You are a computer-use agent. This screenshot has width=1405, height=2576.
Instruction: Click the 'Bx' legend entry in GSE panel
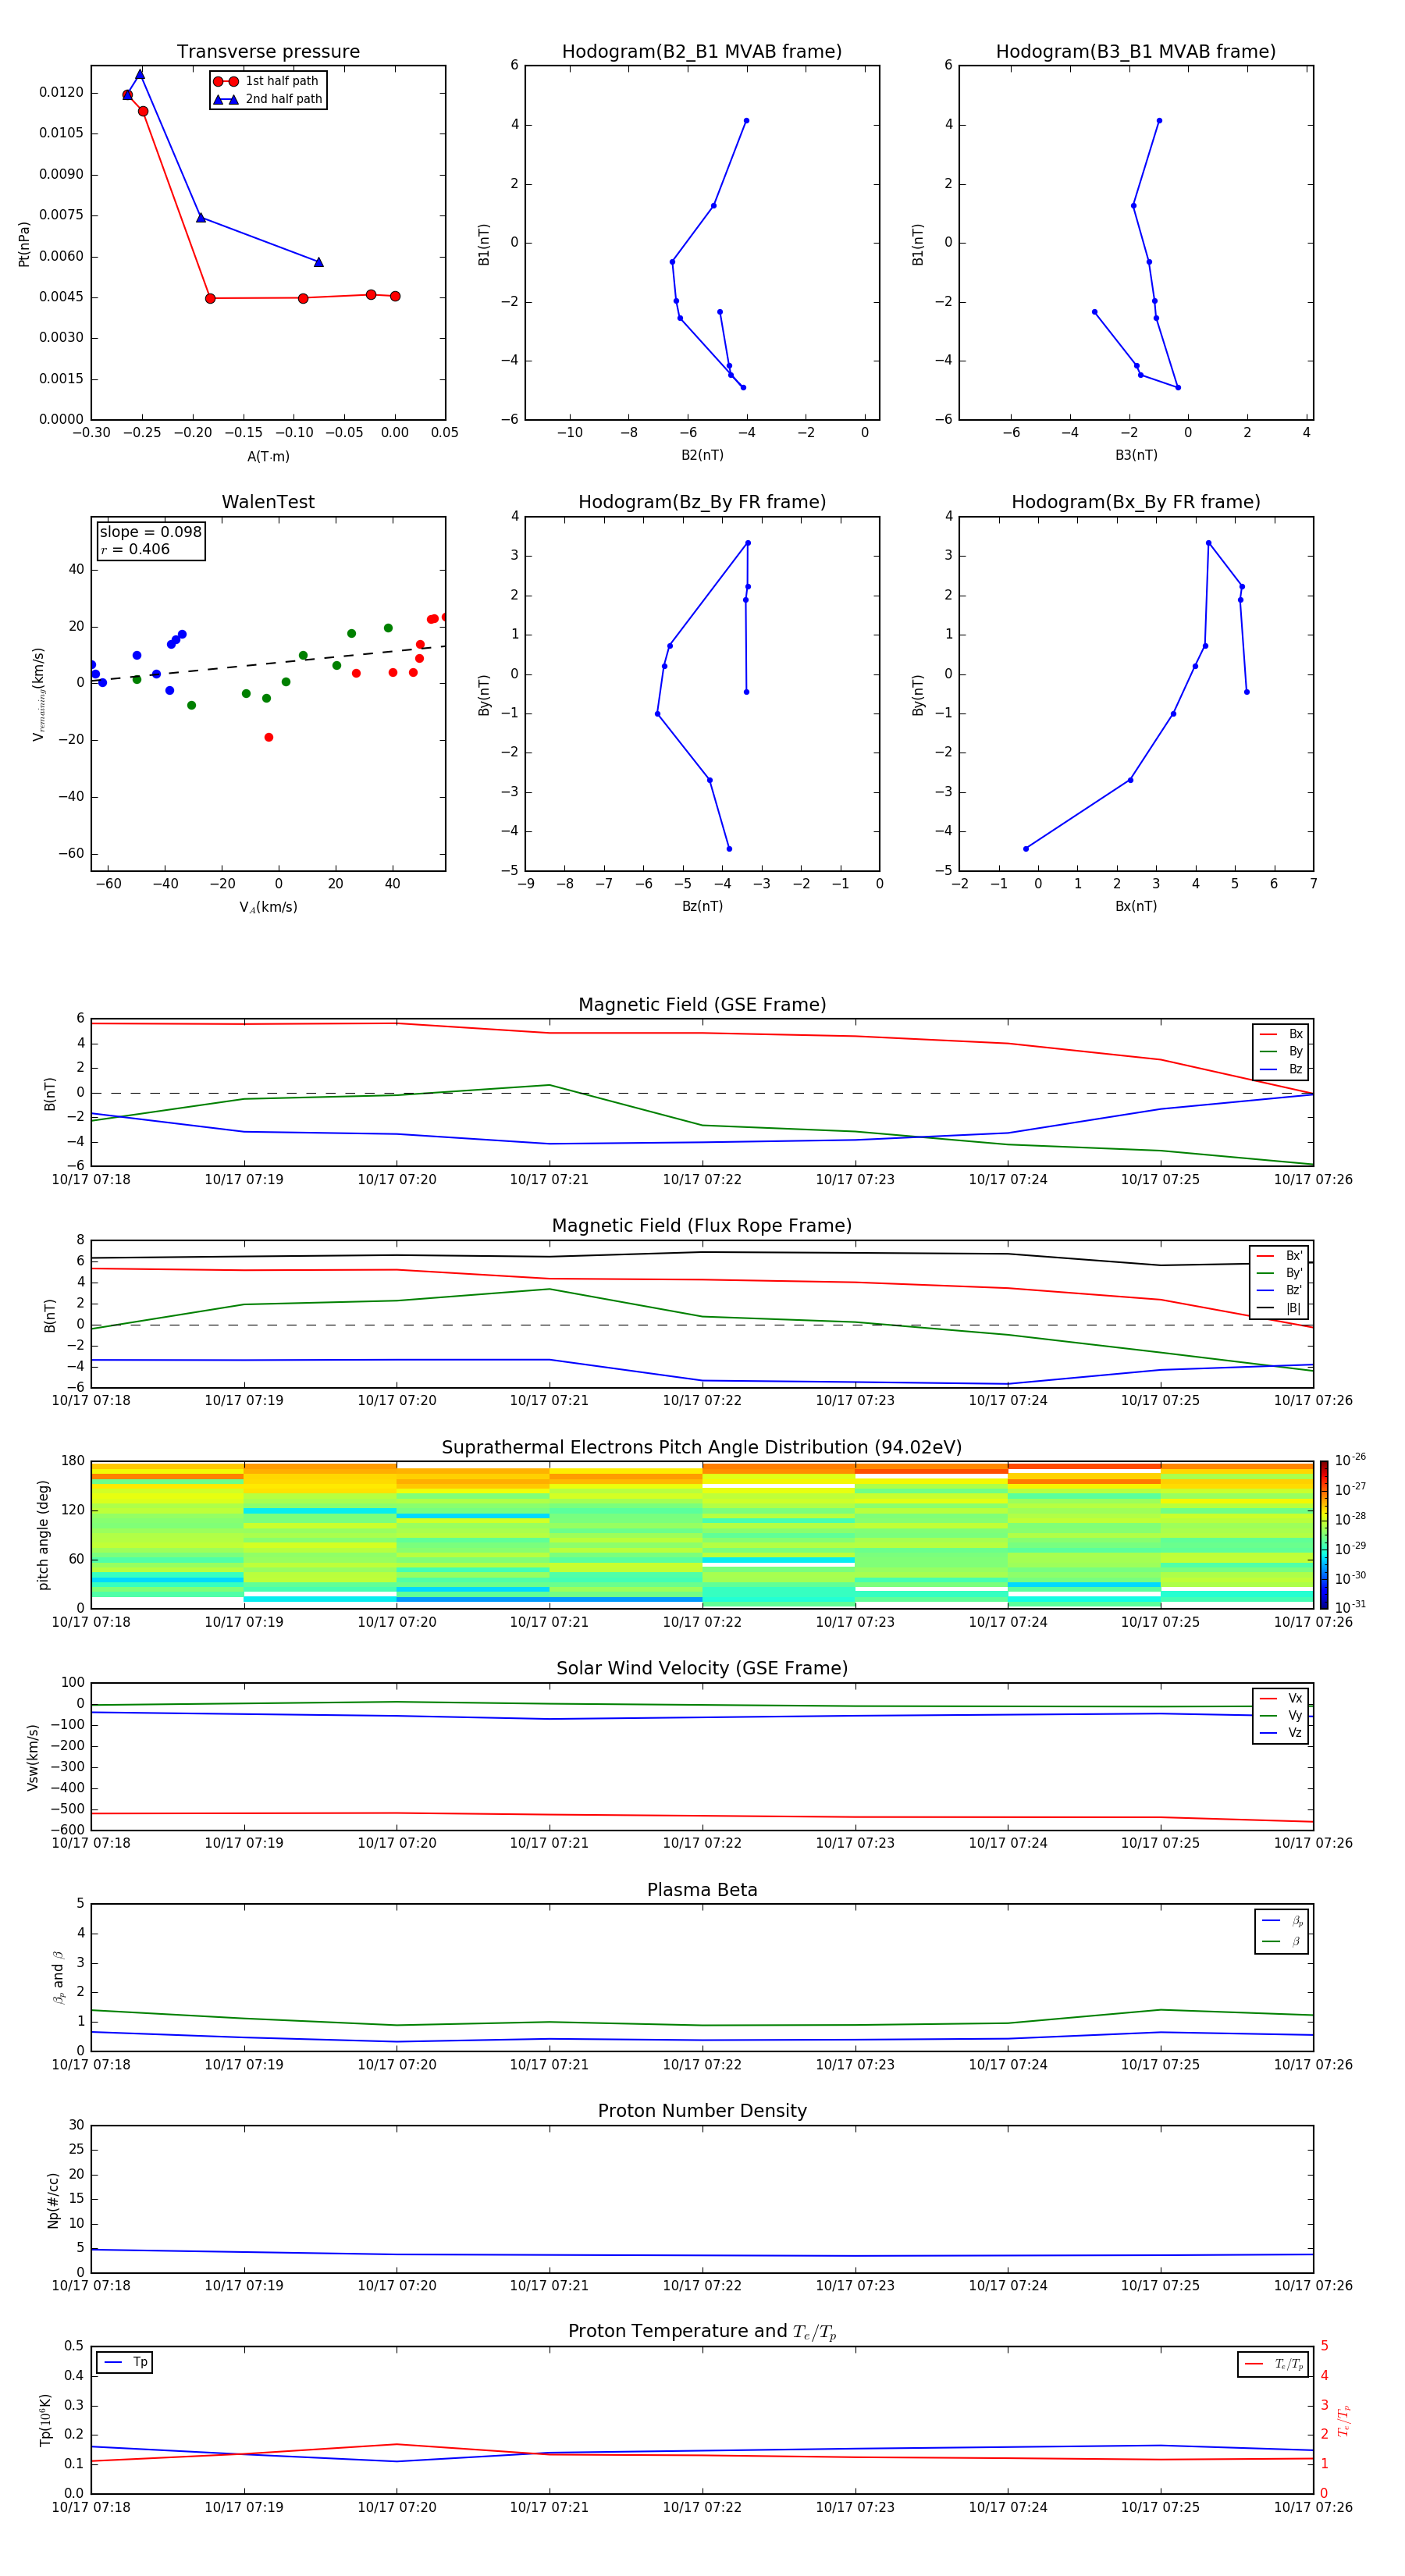click(1281, 1034)
